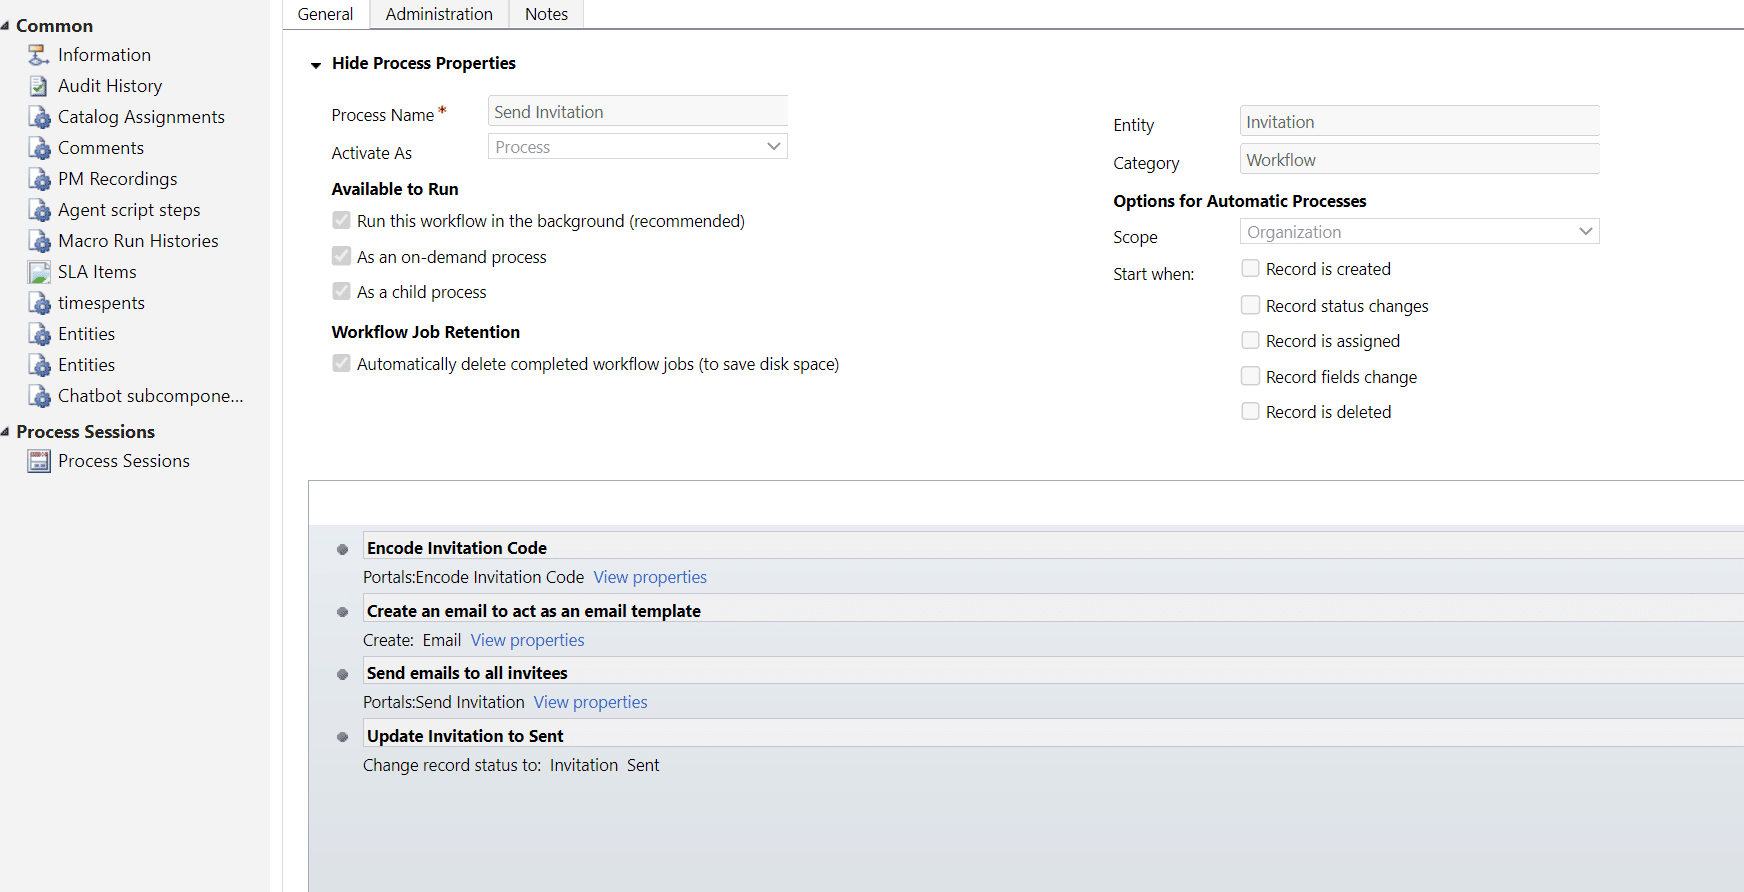Click bullet beside Encode Invitation Code step
The image size is (1744, 892).
(342, 549)
